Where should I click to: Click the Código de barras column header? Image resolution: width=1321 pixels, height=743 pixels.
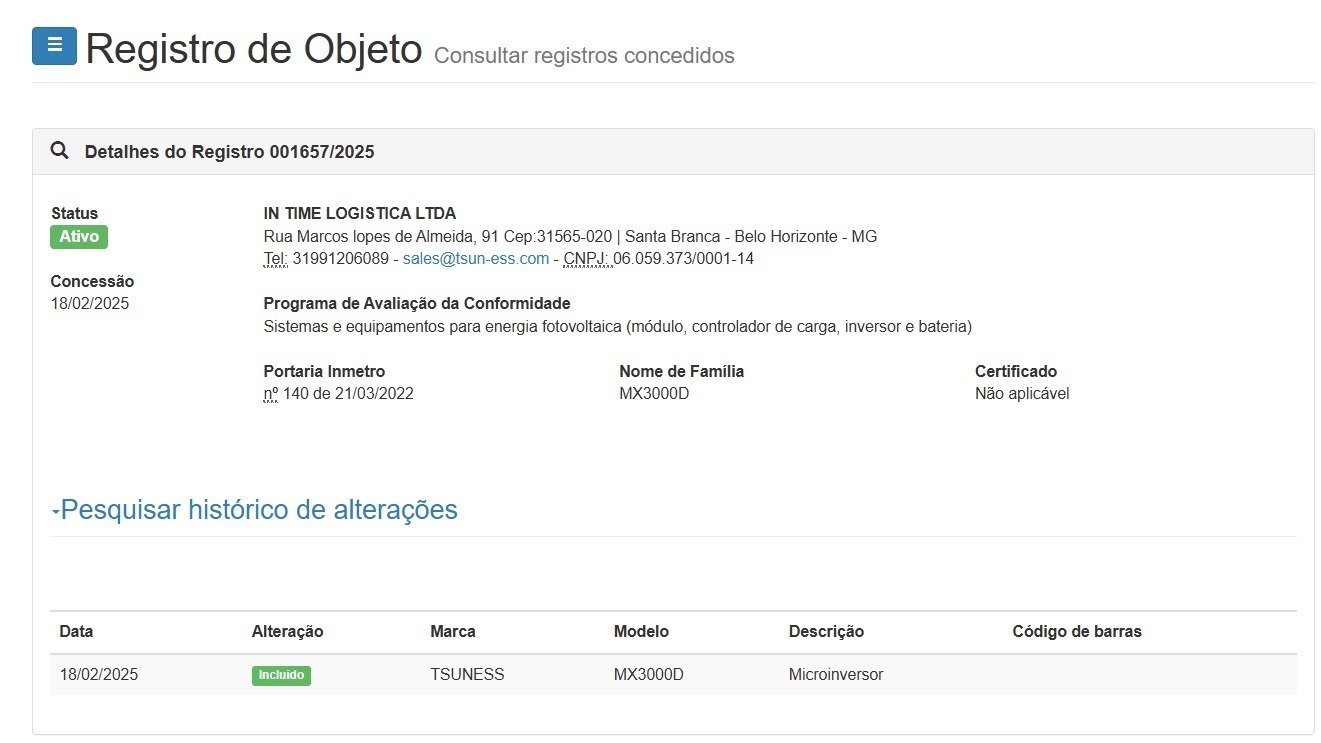(x=1076, y=632)
